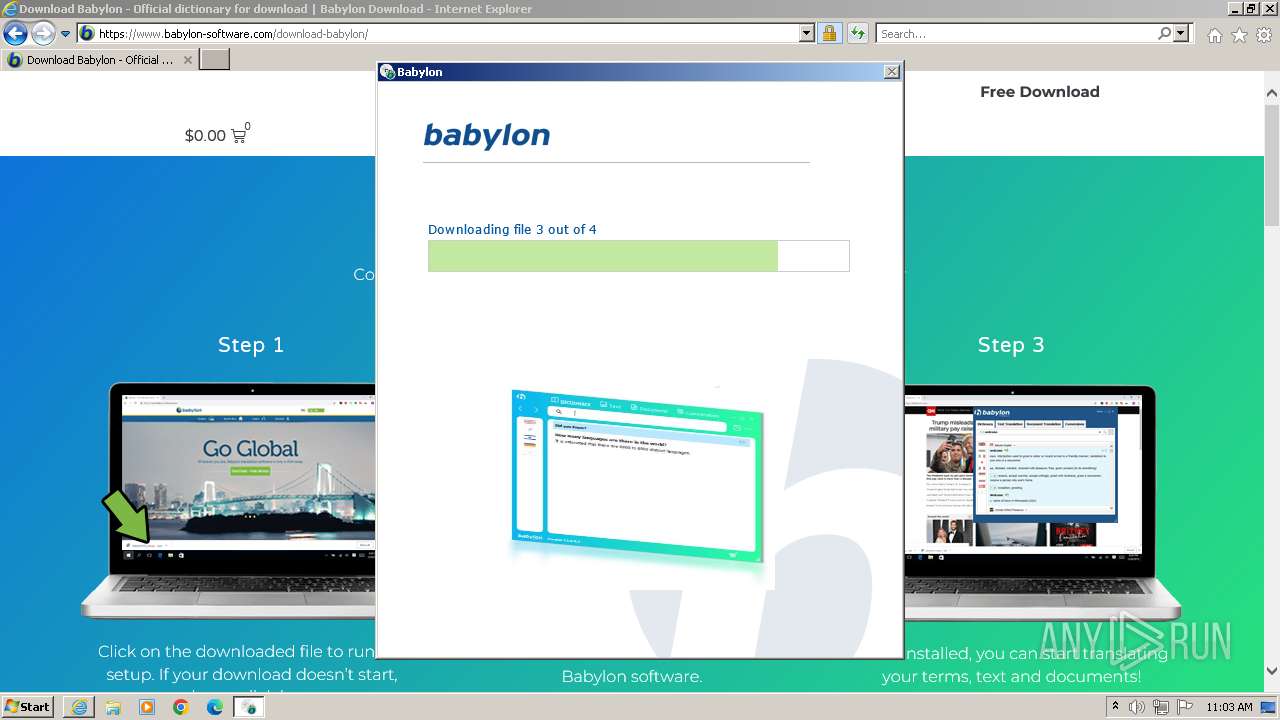Viewport: 1280px width, 720px height.
Task: Launch Chrome from the taskbar
Action: [181, 707]
